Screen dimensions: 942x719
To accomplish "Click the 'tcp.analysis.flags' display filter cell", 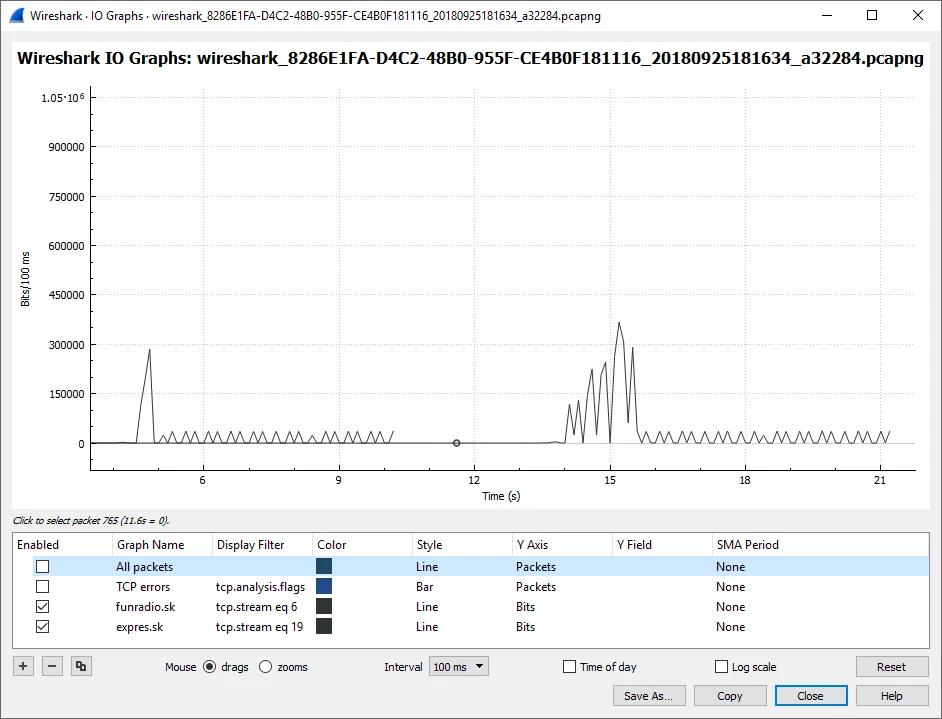I will pos(260,586).
